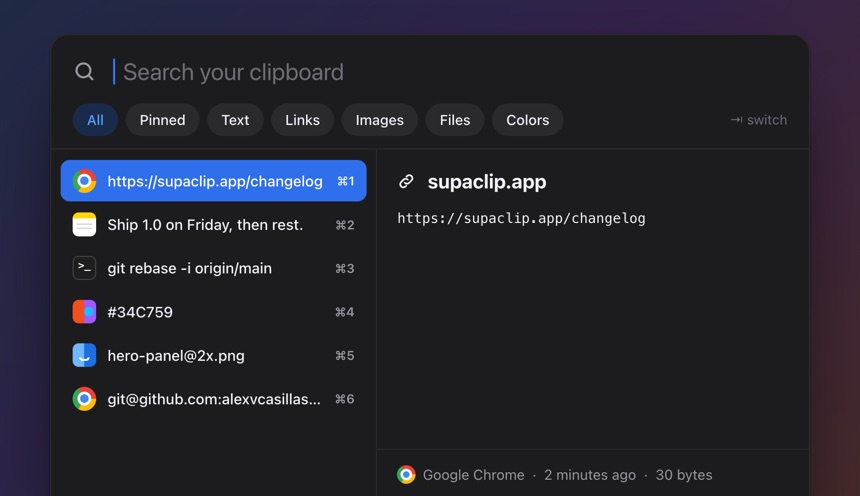Select the https://supaclip.app/changelog clip
This screenshot has height=496, width=860.
coord(213,181)
